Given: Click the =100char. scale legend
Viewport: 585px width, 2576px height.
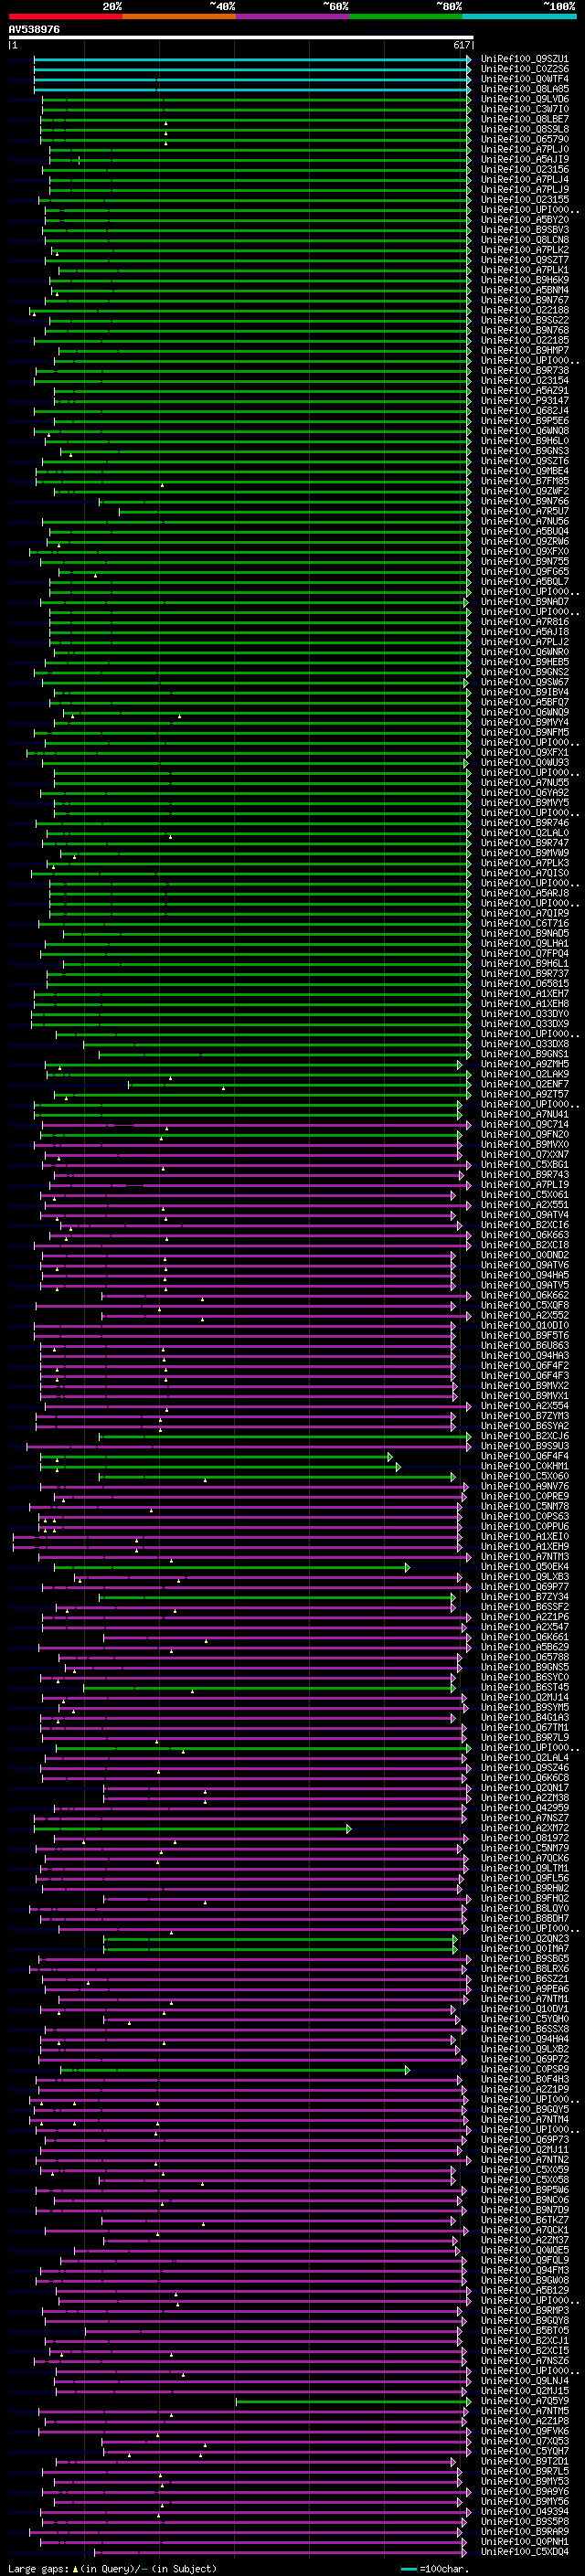Looking at the screenshot, I should pyautogui.click(x=434, y=2569).
